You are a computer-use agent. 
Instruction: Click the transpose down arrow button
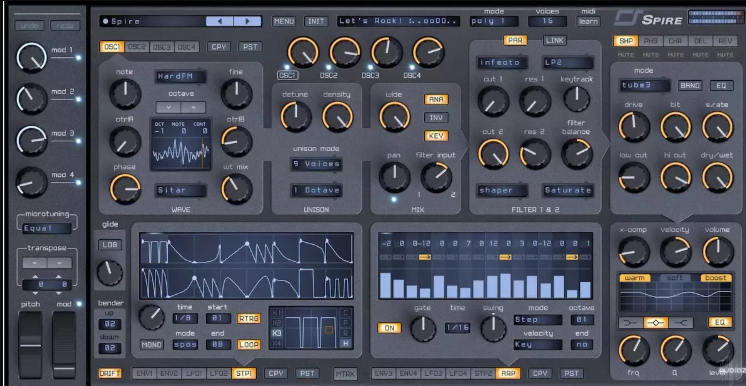(x=34, y=263)
